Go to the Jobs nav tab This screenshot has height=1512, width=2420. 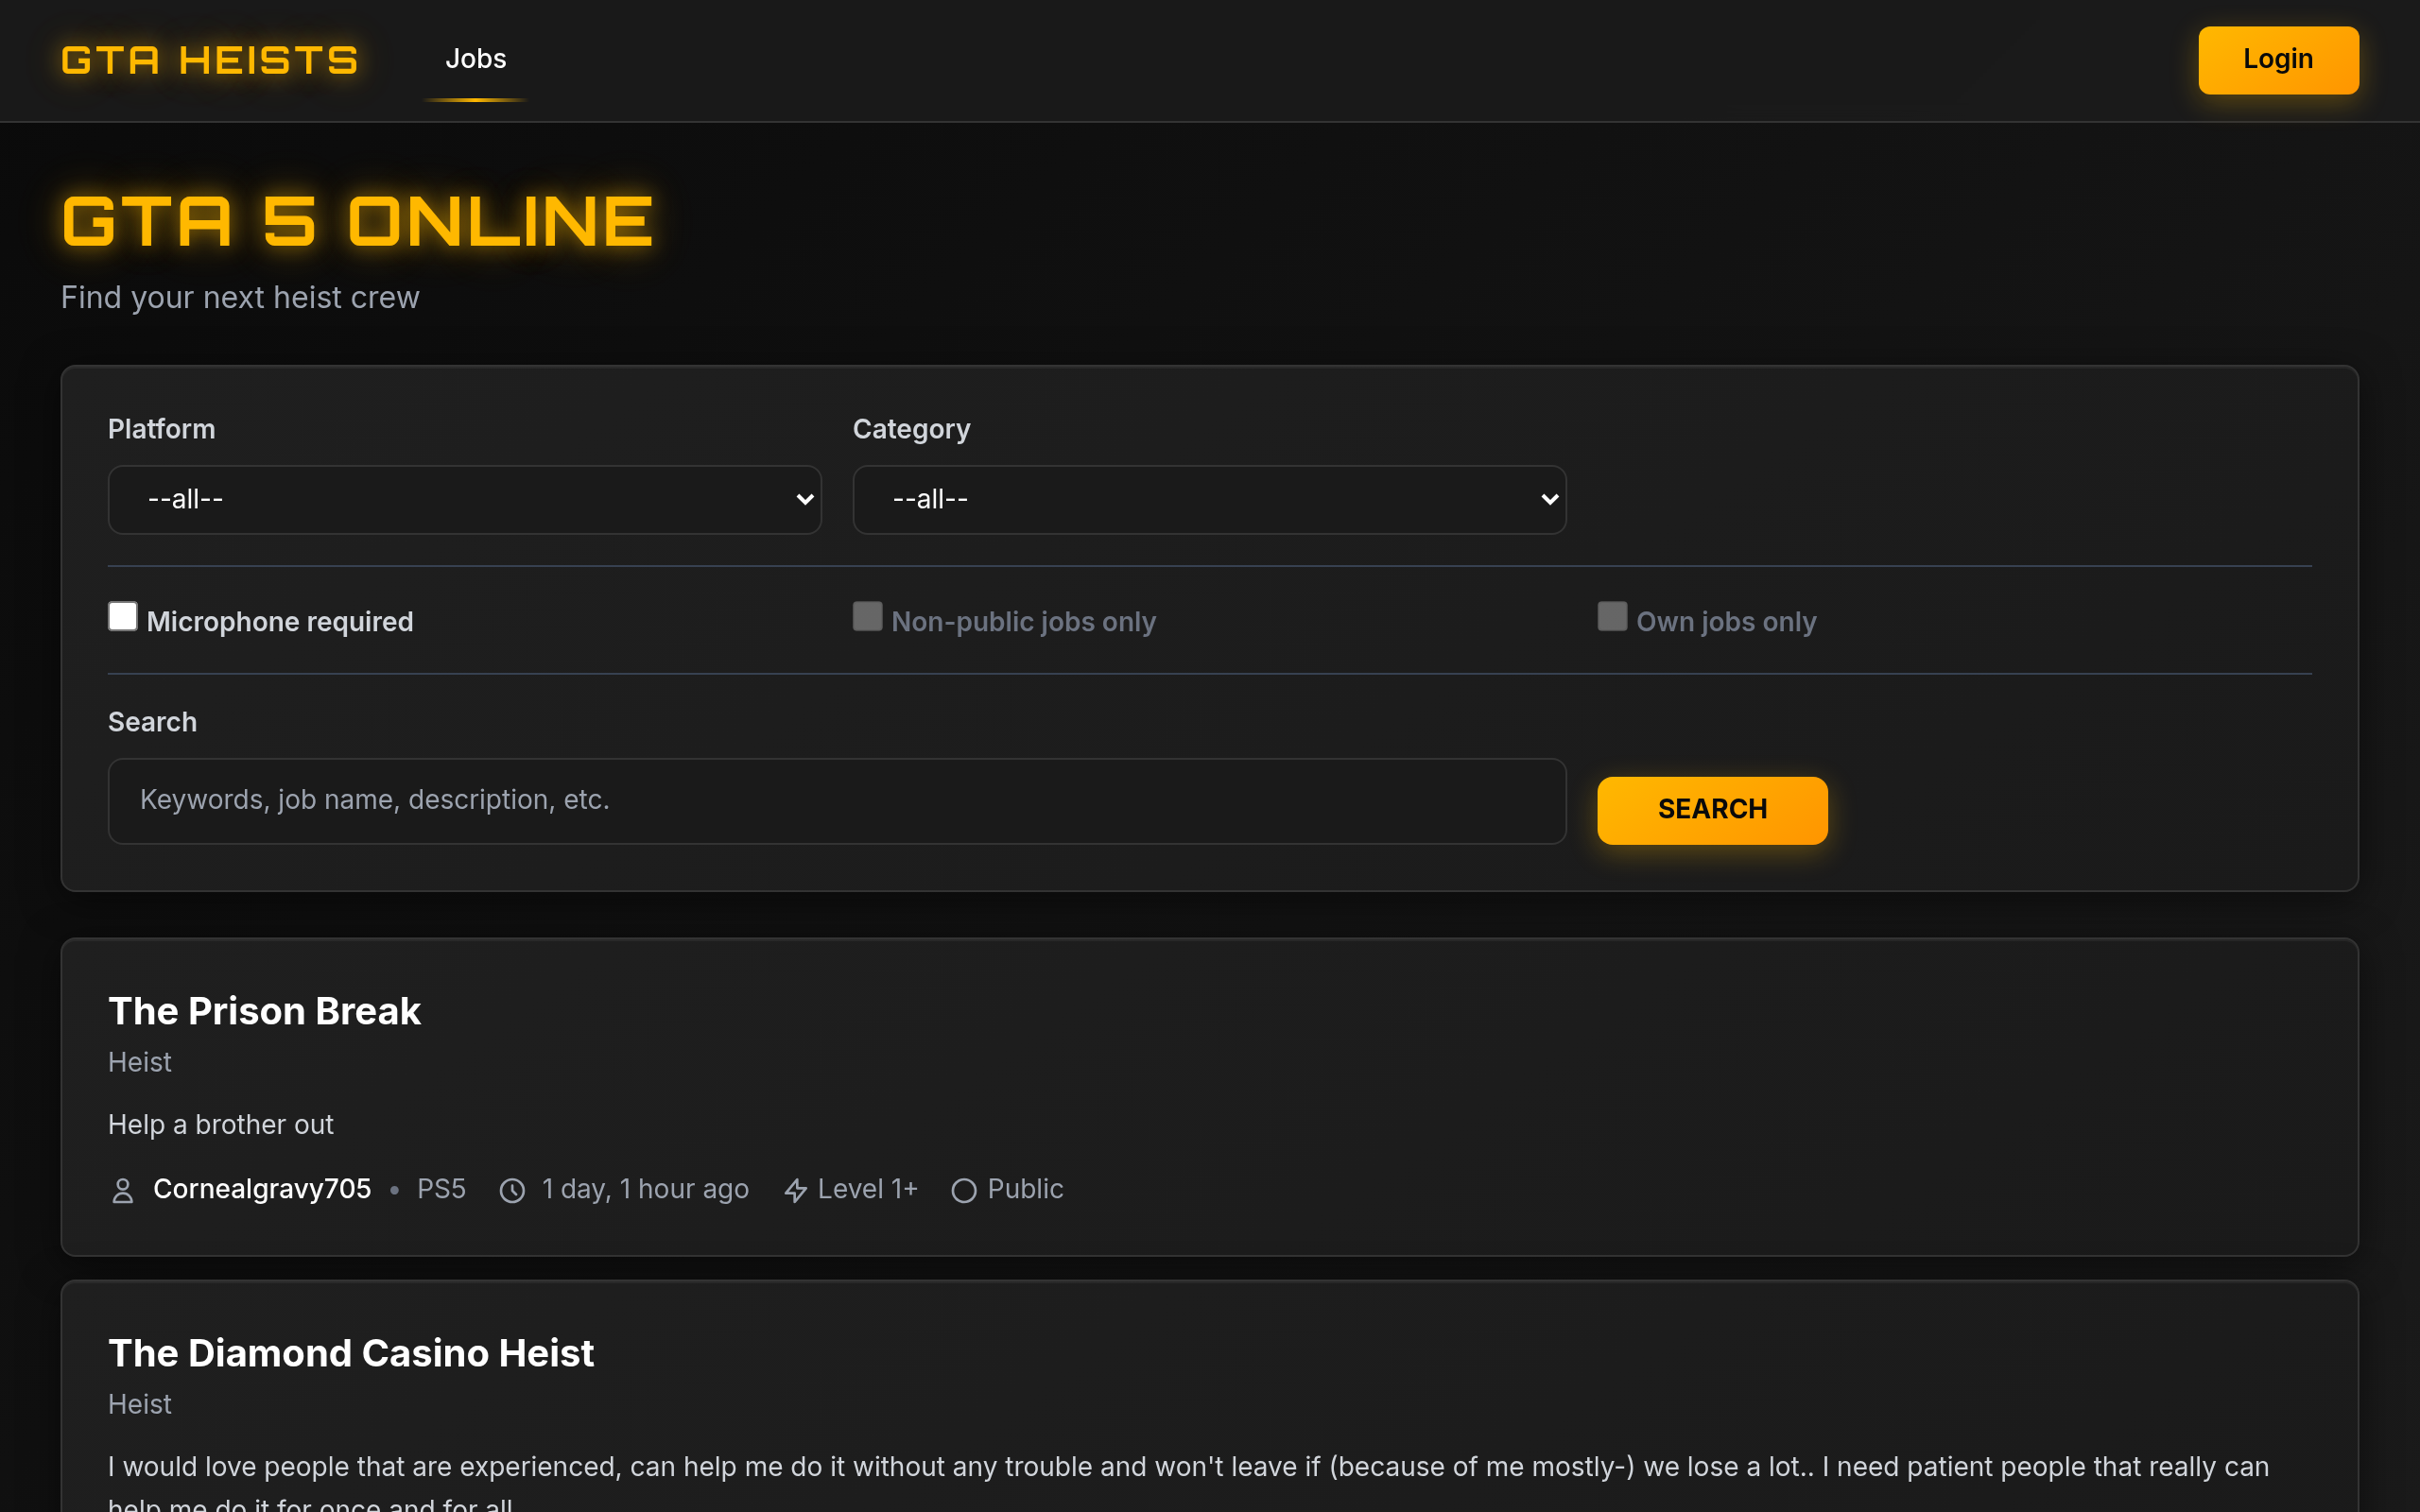point(475,60)
